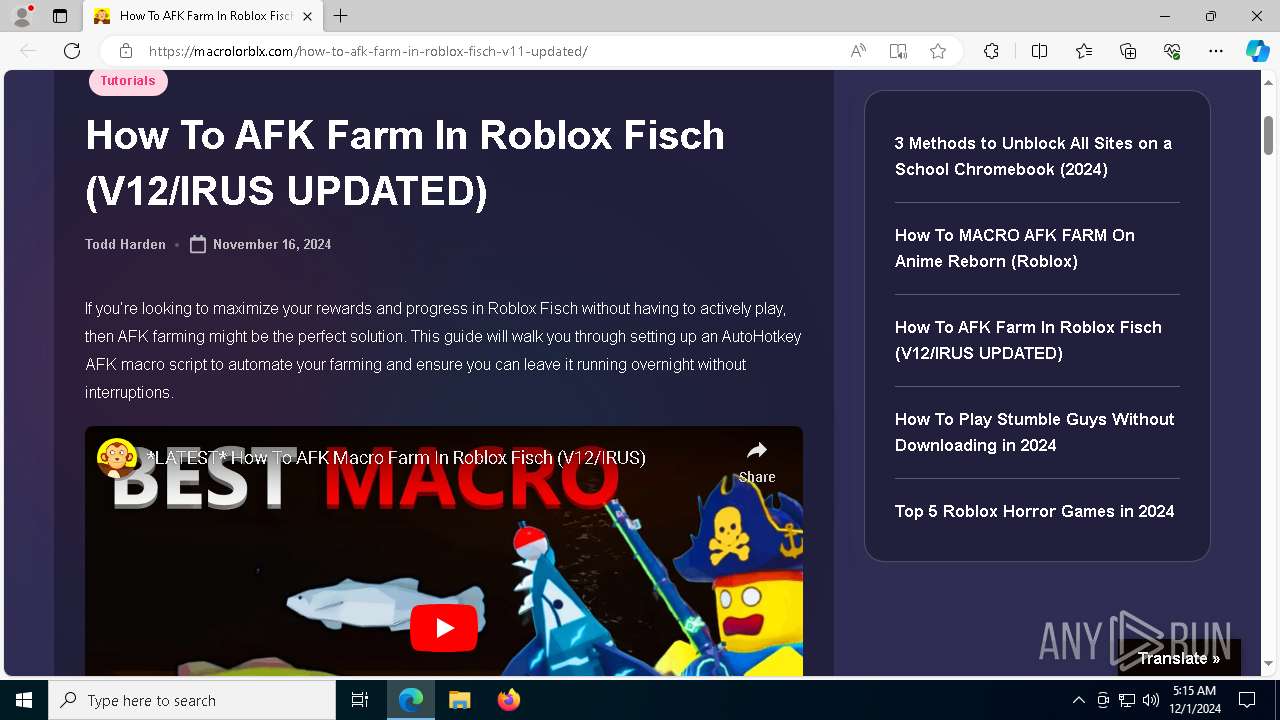This screenshot has height=720, width=1280.
Task: Add this page to favorites star
Action: click(938, 51)
